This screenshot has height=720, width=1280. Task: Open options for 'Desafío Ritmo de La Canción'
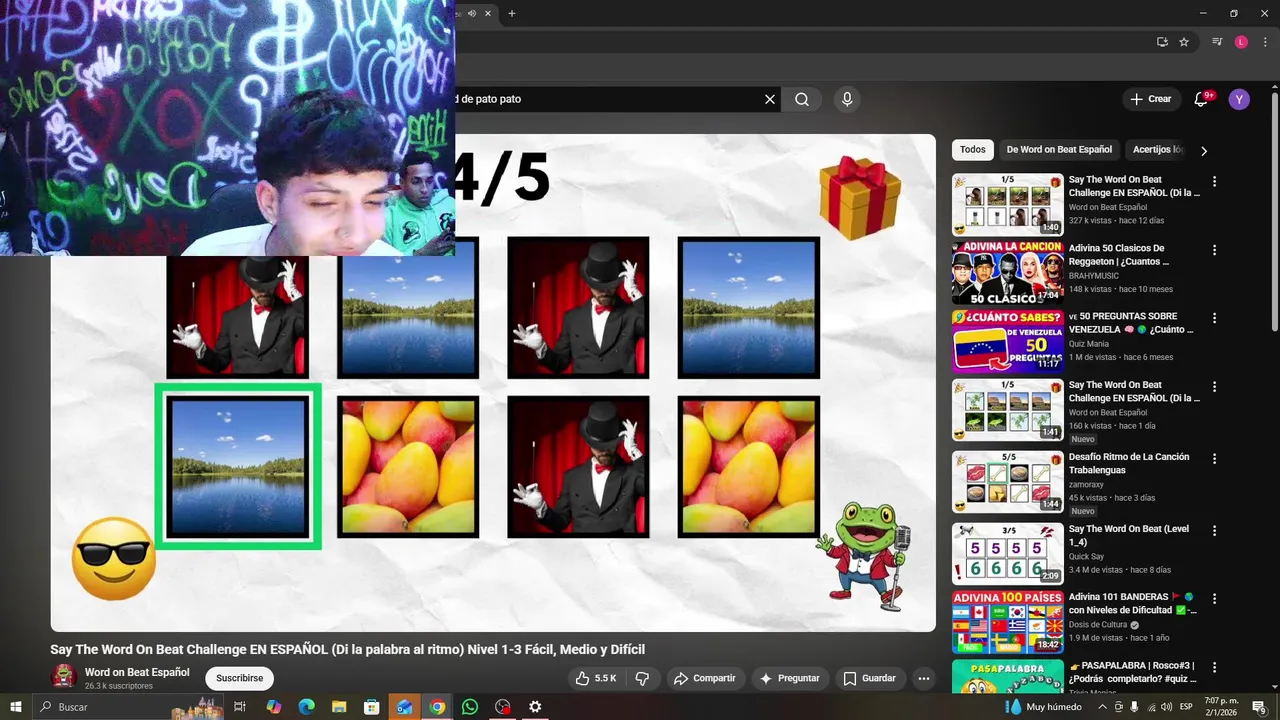click(1215, 459)
